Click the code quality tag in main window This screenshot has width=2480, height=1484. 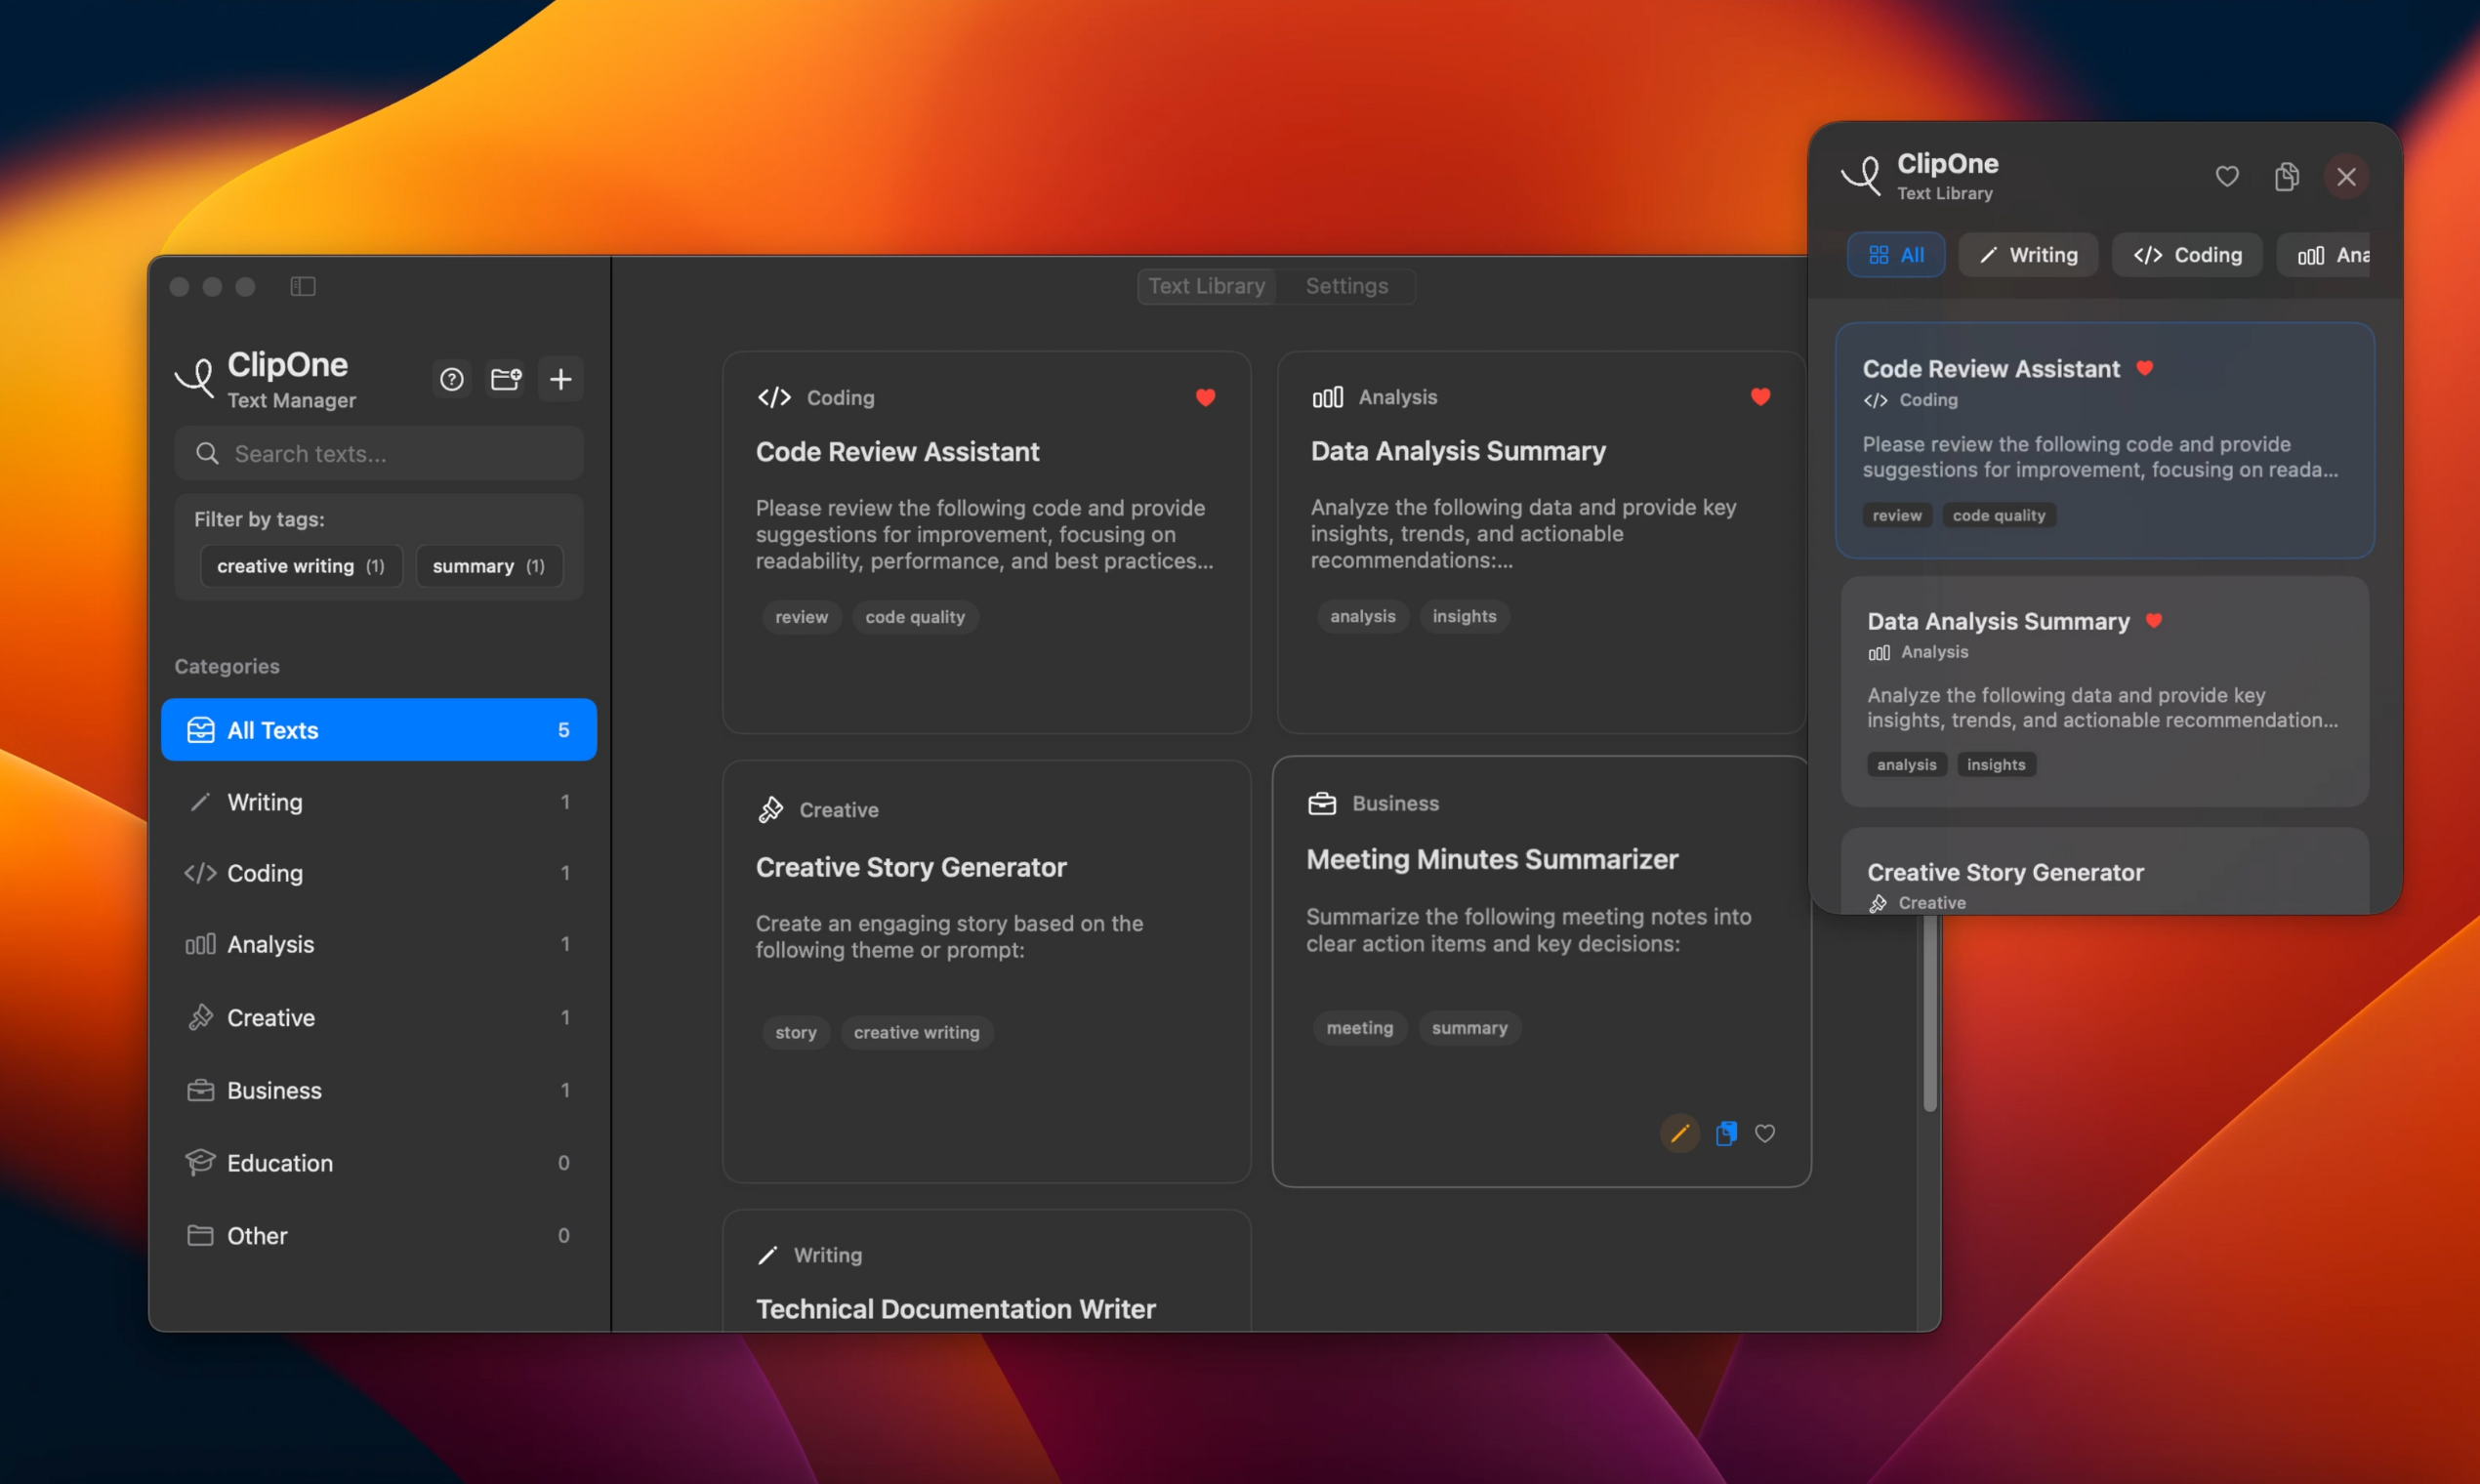[915, 617]
